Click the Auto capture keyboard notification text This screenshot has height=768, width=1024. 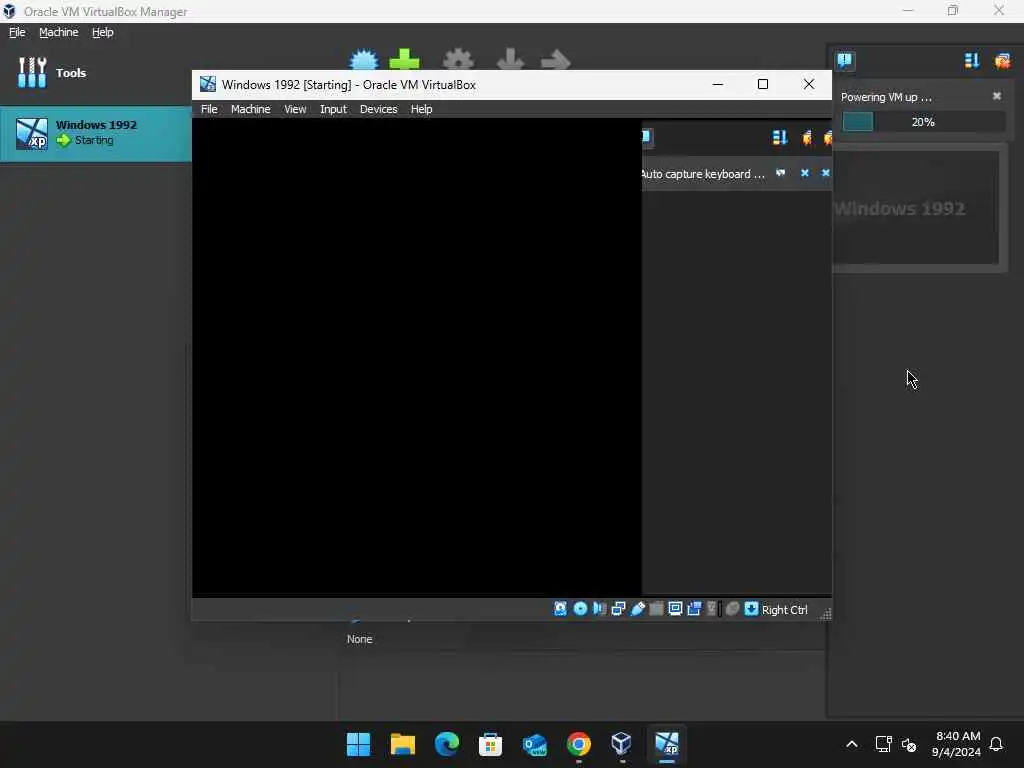tap(703, 174)
